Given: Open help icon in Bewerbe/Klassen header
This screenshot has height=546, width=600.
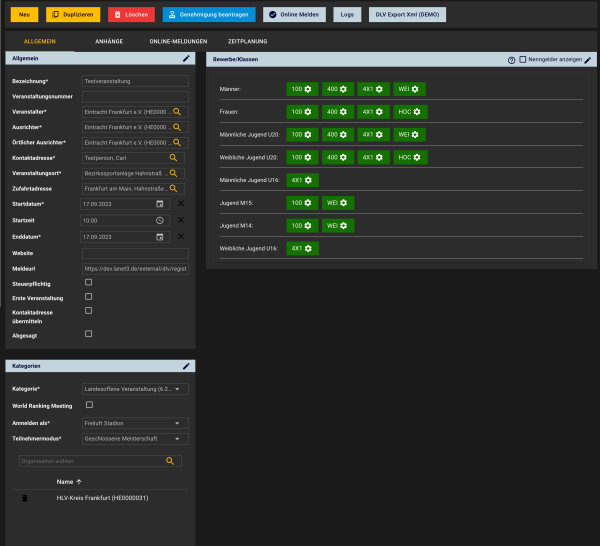Looking at the screenshot, I should [511, 60].
